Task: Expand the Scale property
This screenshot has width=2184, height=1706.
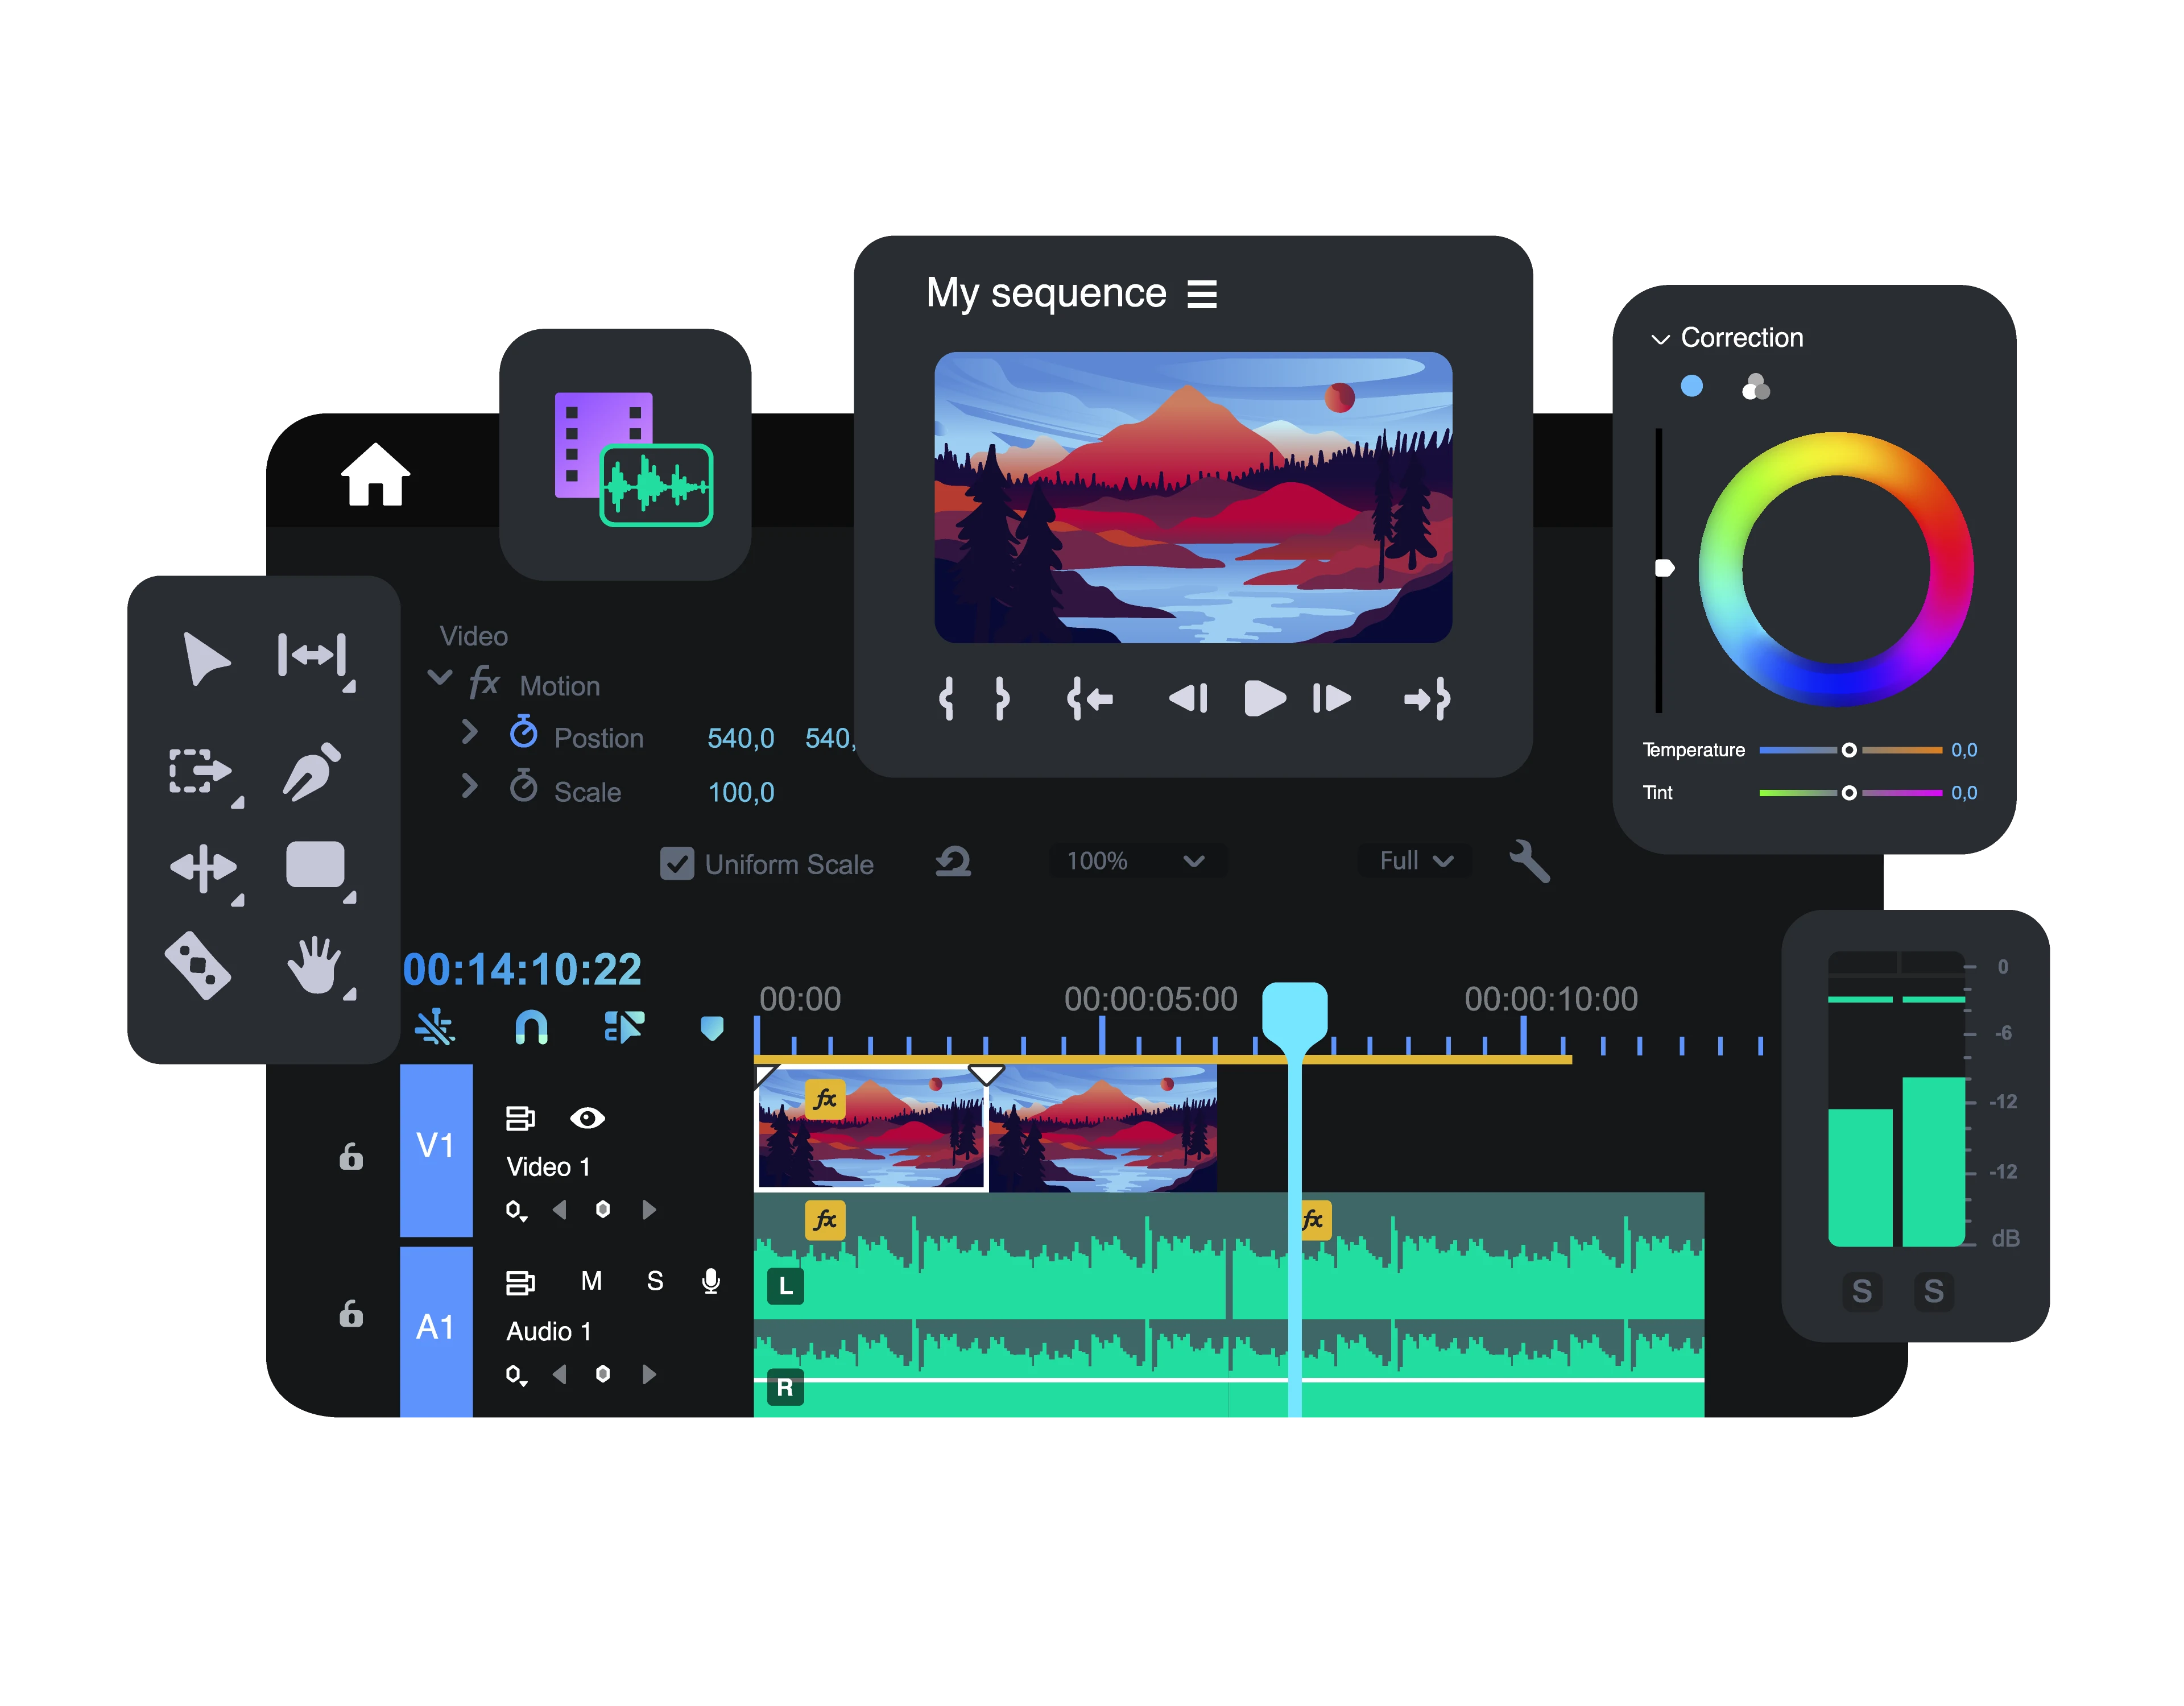Action: 469,786
